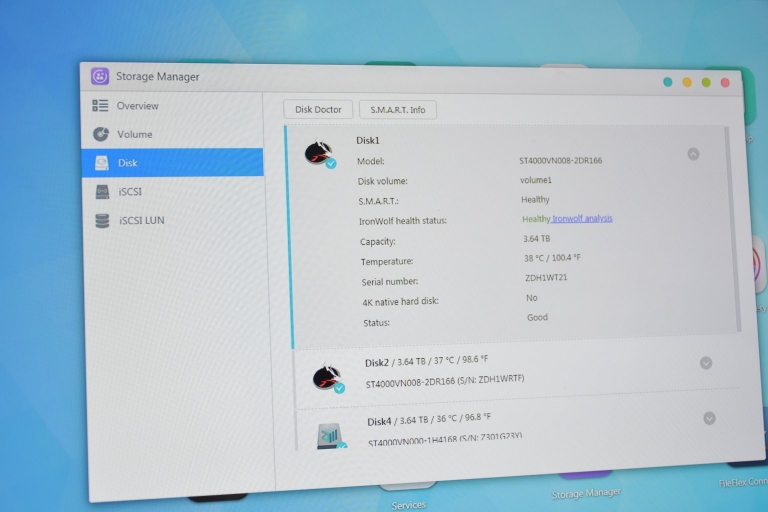Image resolution: width=768 pixels, height=512 pixels.
Task: Expand the Disk4 details
Action: (x=709, y=418)
